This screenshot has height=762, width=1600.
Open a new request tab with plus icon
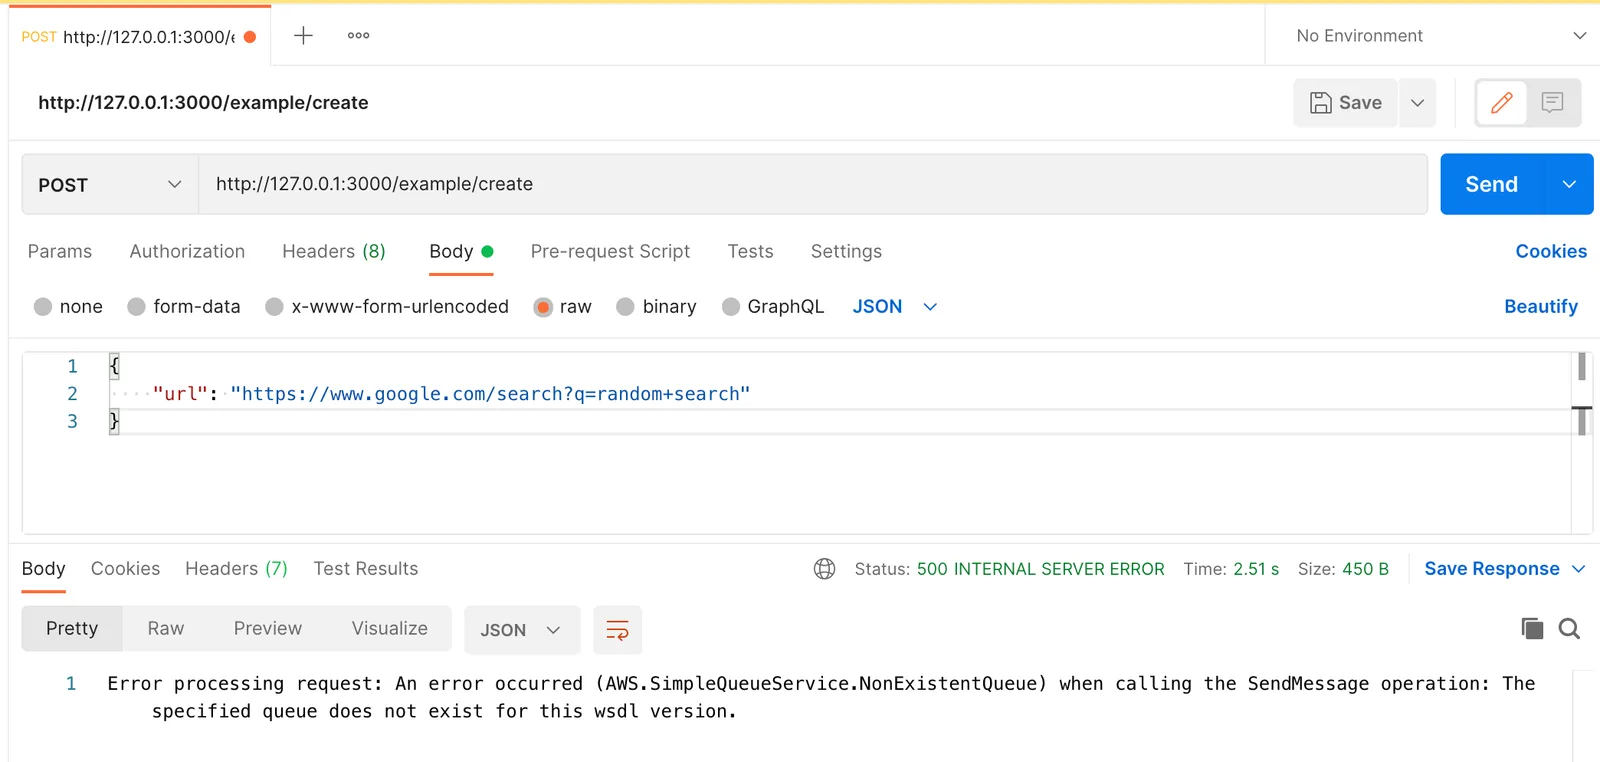(303, 36)
